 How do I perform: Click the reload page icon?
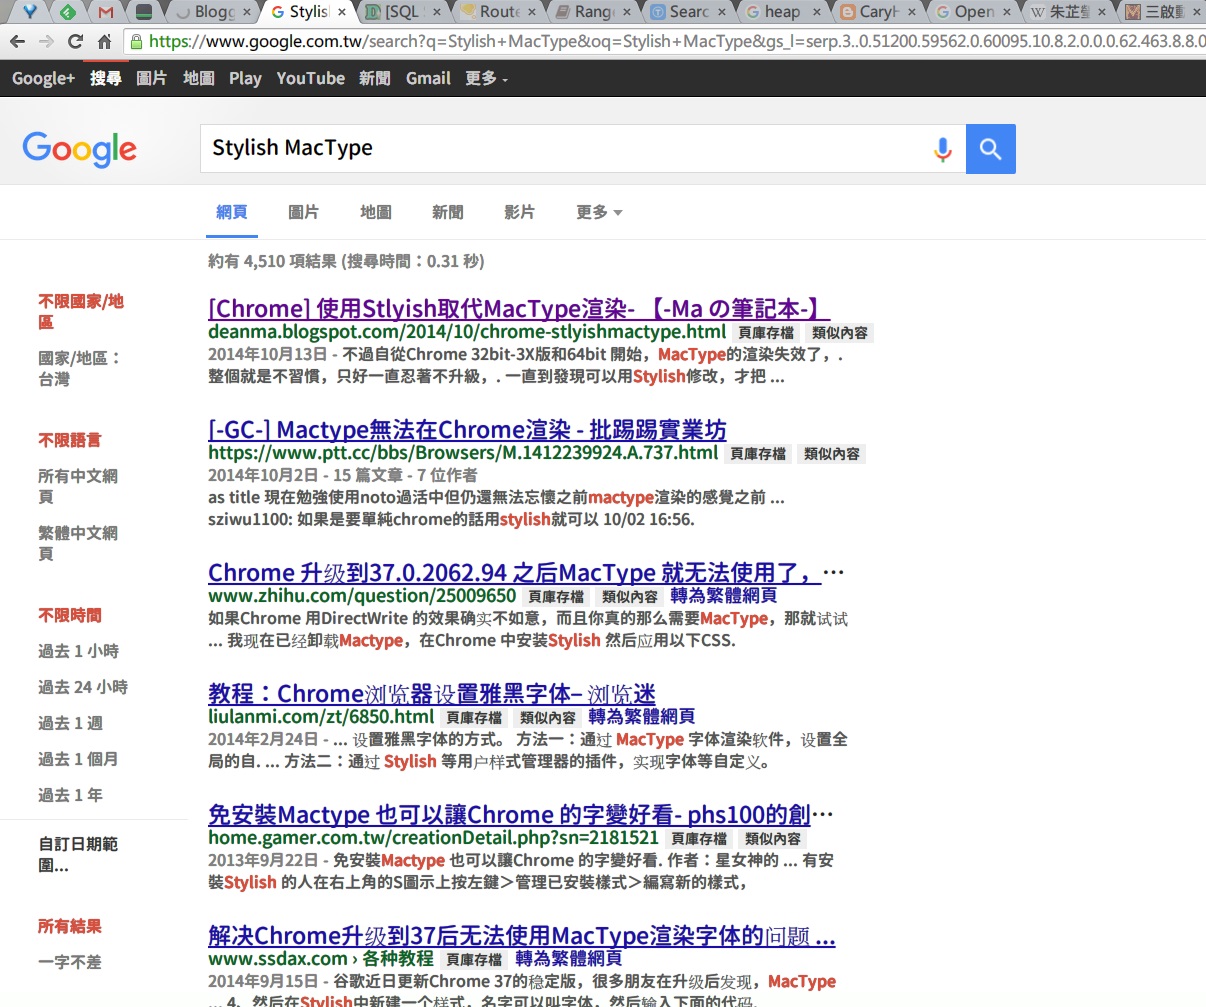click(75, 41)
